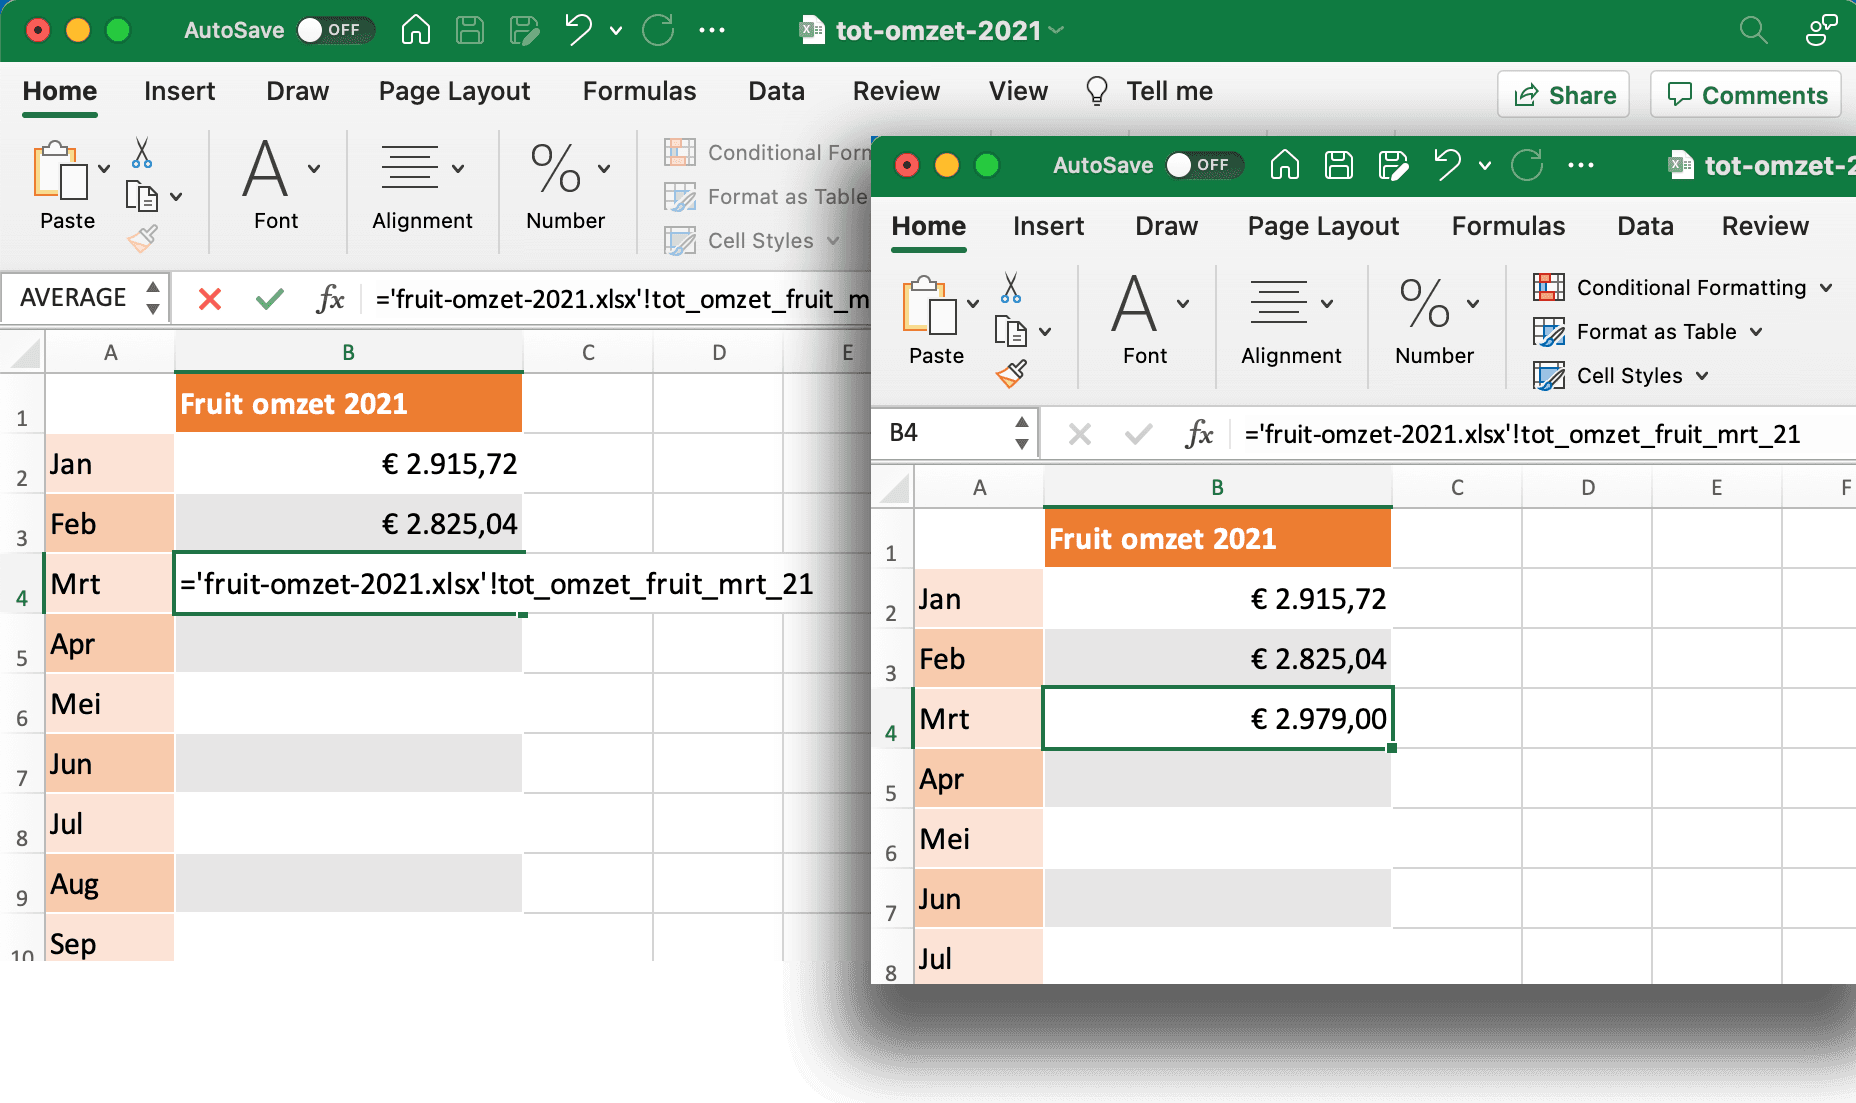Image resolution: width=1856 pixels, height=1103 pixels.
Task: Confirm formula entry with the green checkmark
Action: [269, 298]
